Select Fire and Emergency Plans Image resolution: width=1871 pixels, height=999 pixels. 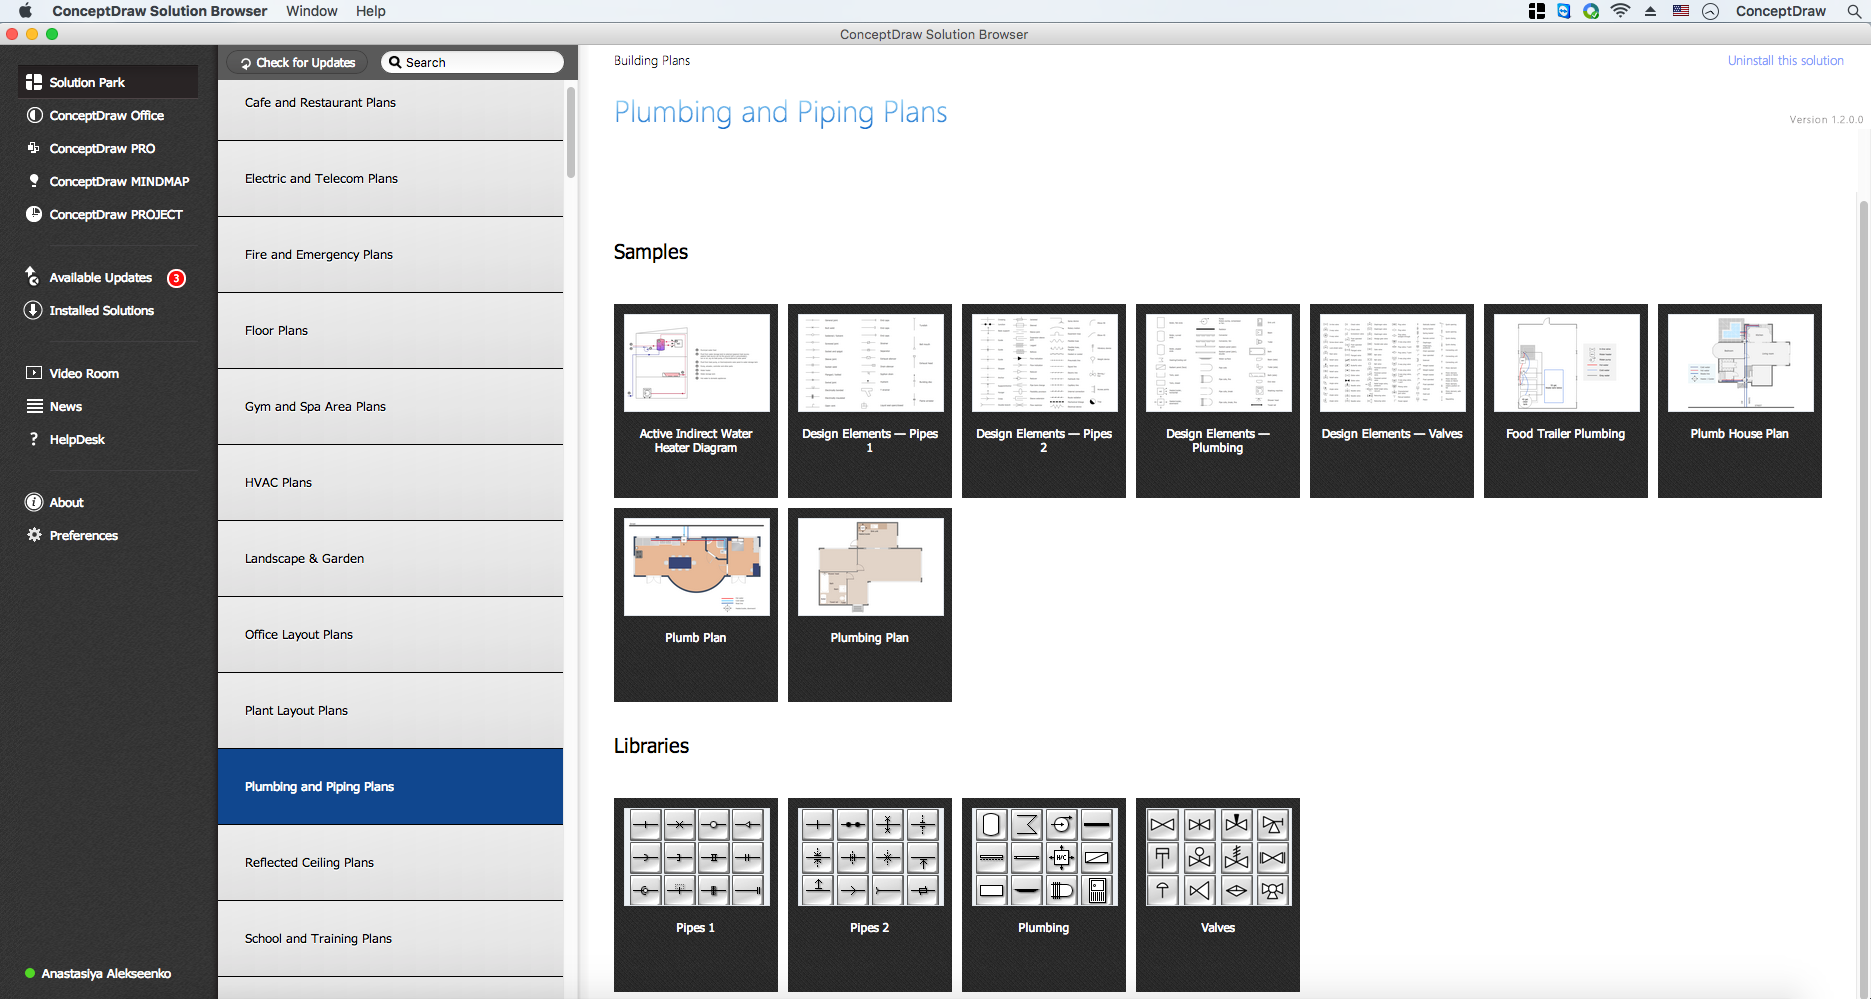point(390,255)
